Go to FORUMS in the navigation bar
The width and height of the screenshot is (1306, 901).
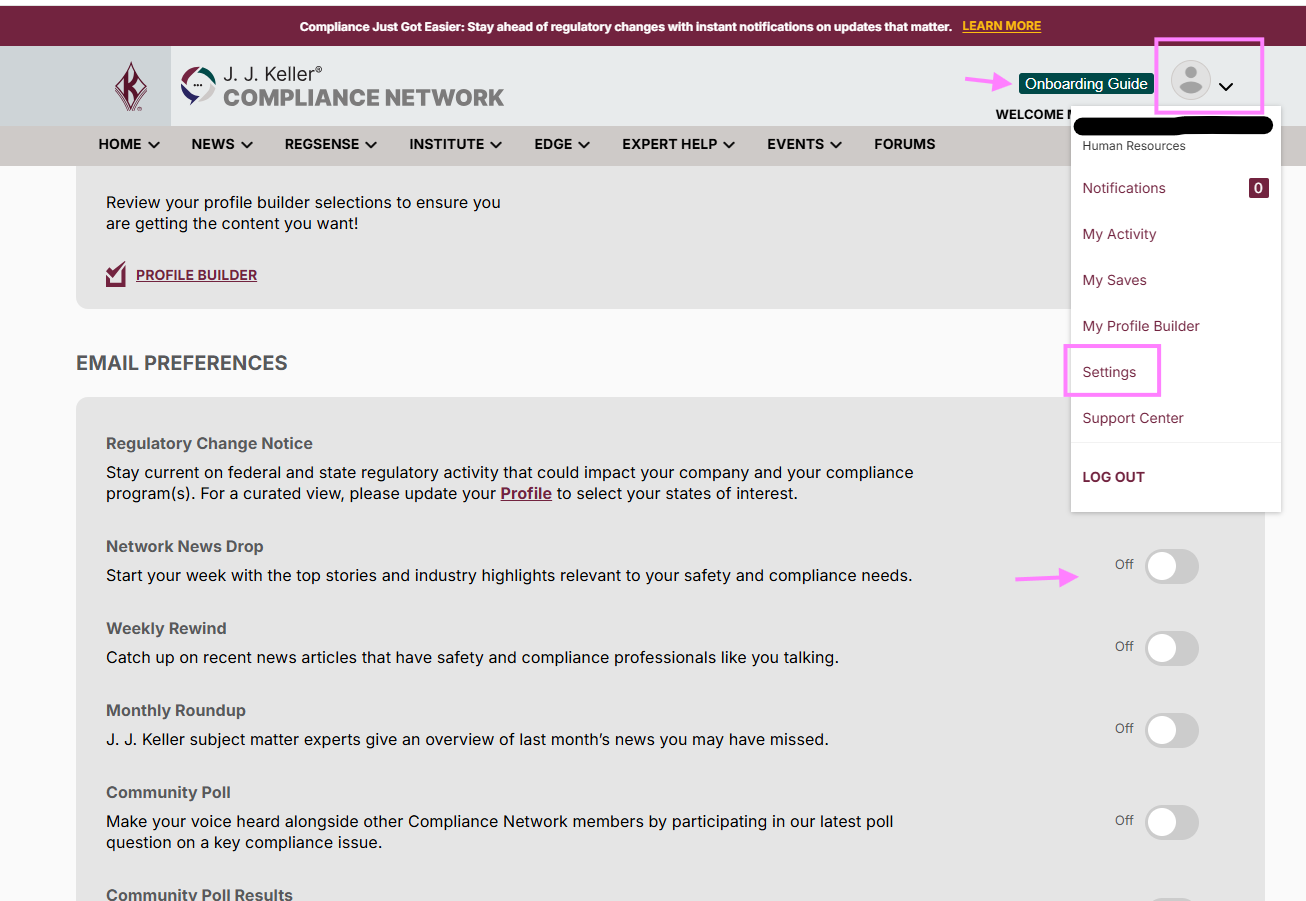tap(905, 144)
